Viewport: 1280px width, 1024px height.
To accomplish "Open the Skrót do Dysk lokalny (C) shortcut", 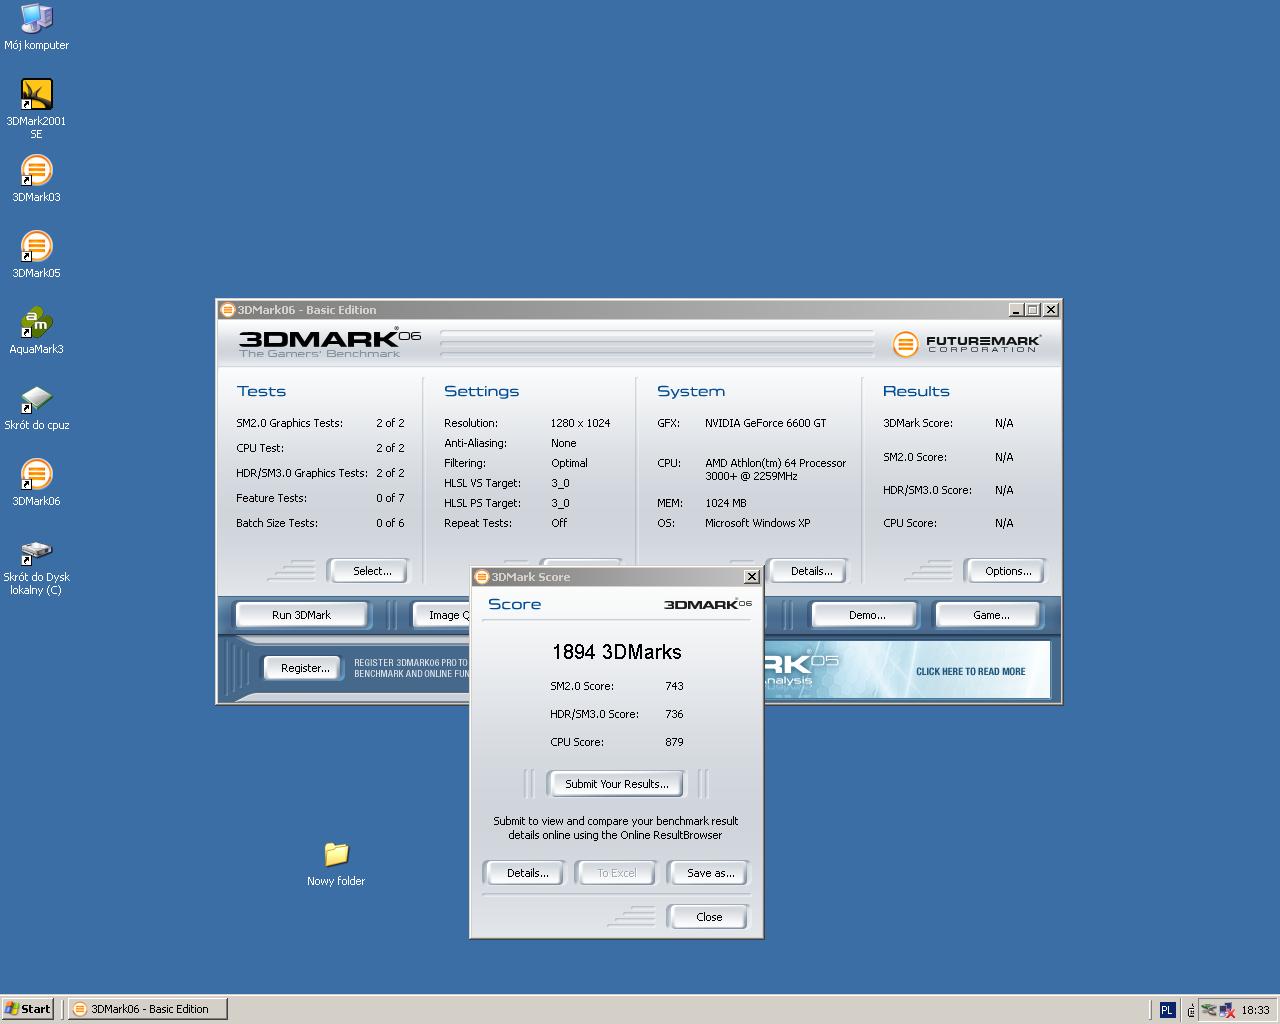I will click(36, 566).
